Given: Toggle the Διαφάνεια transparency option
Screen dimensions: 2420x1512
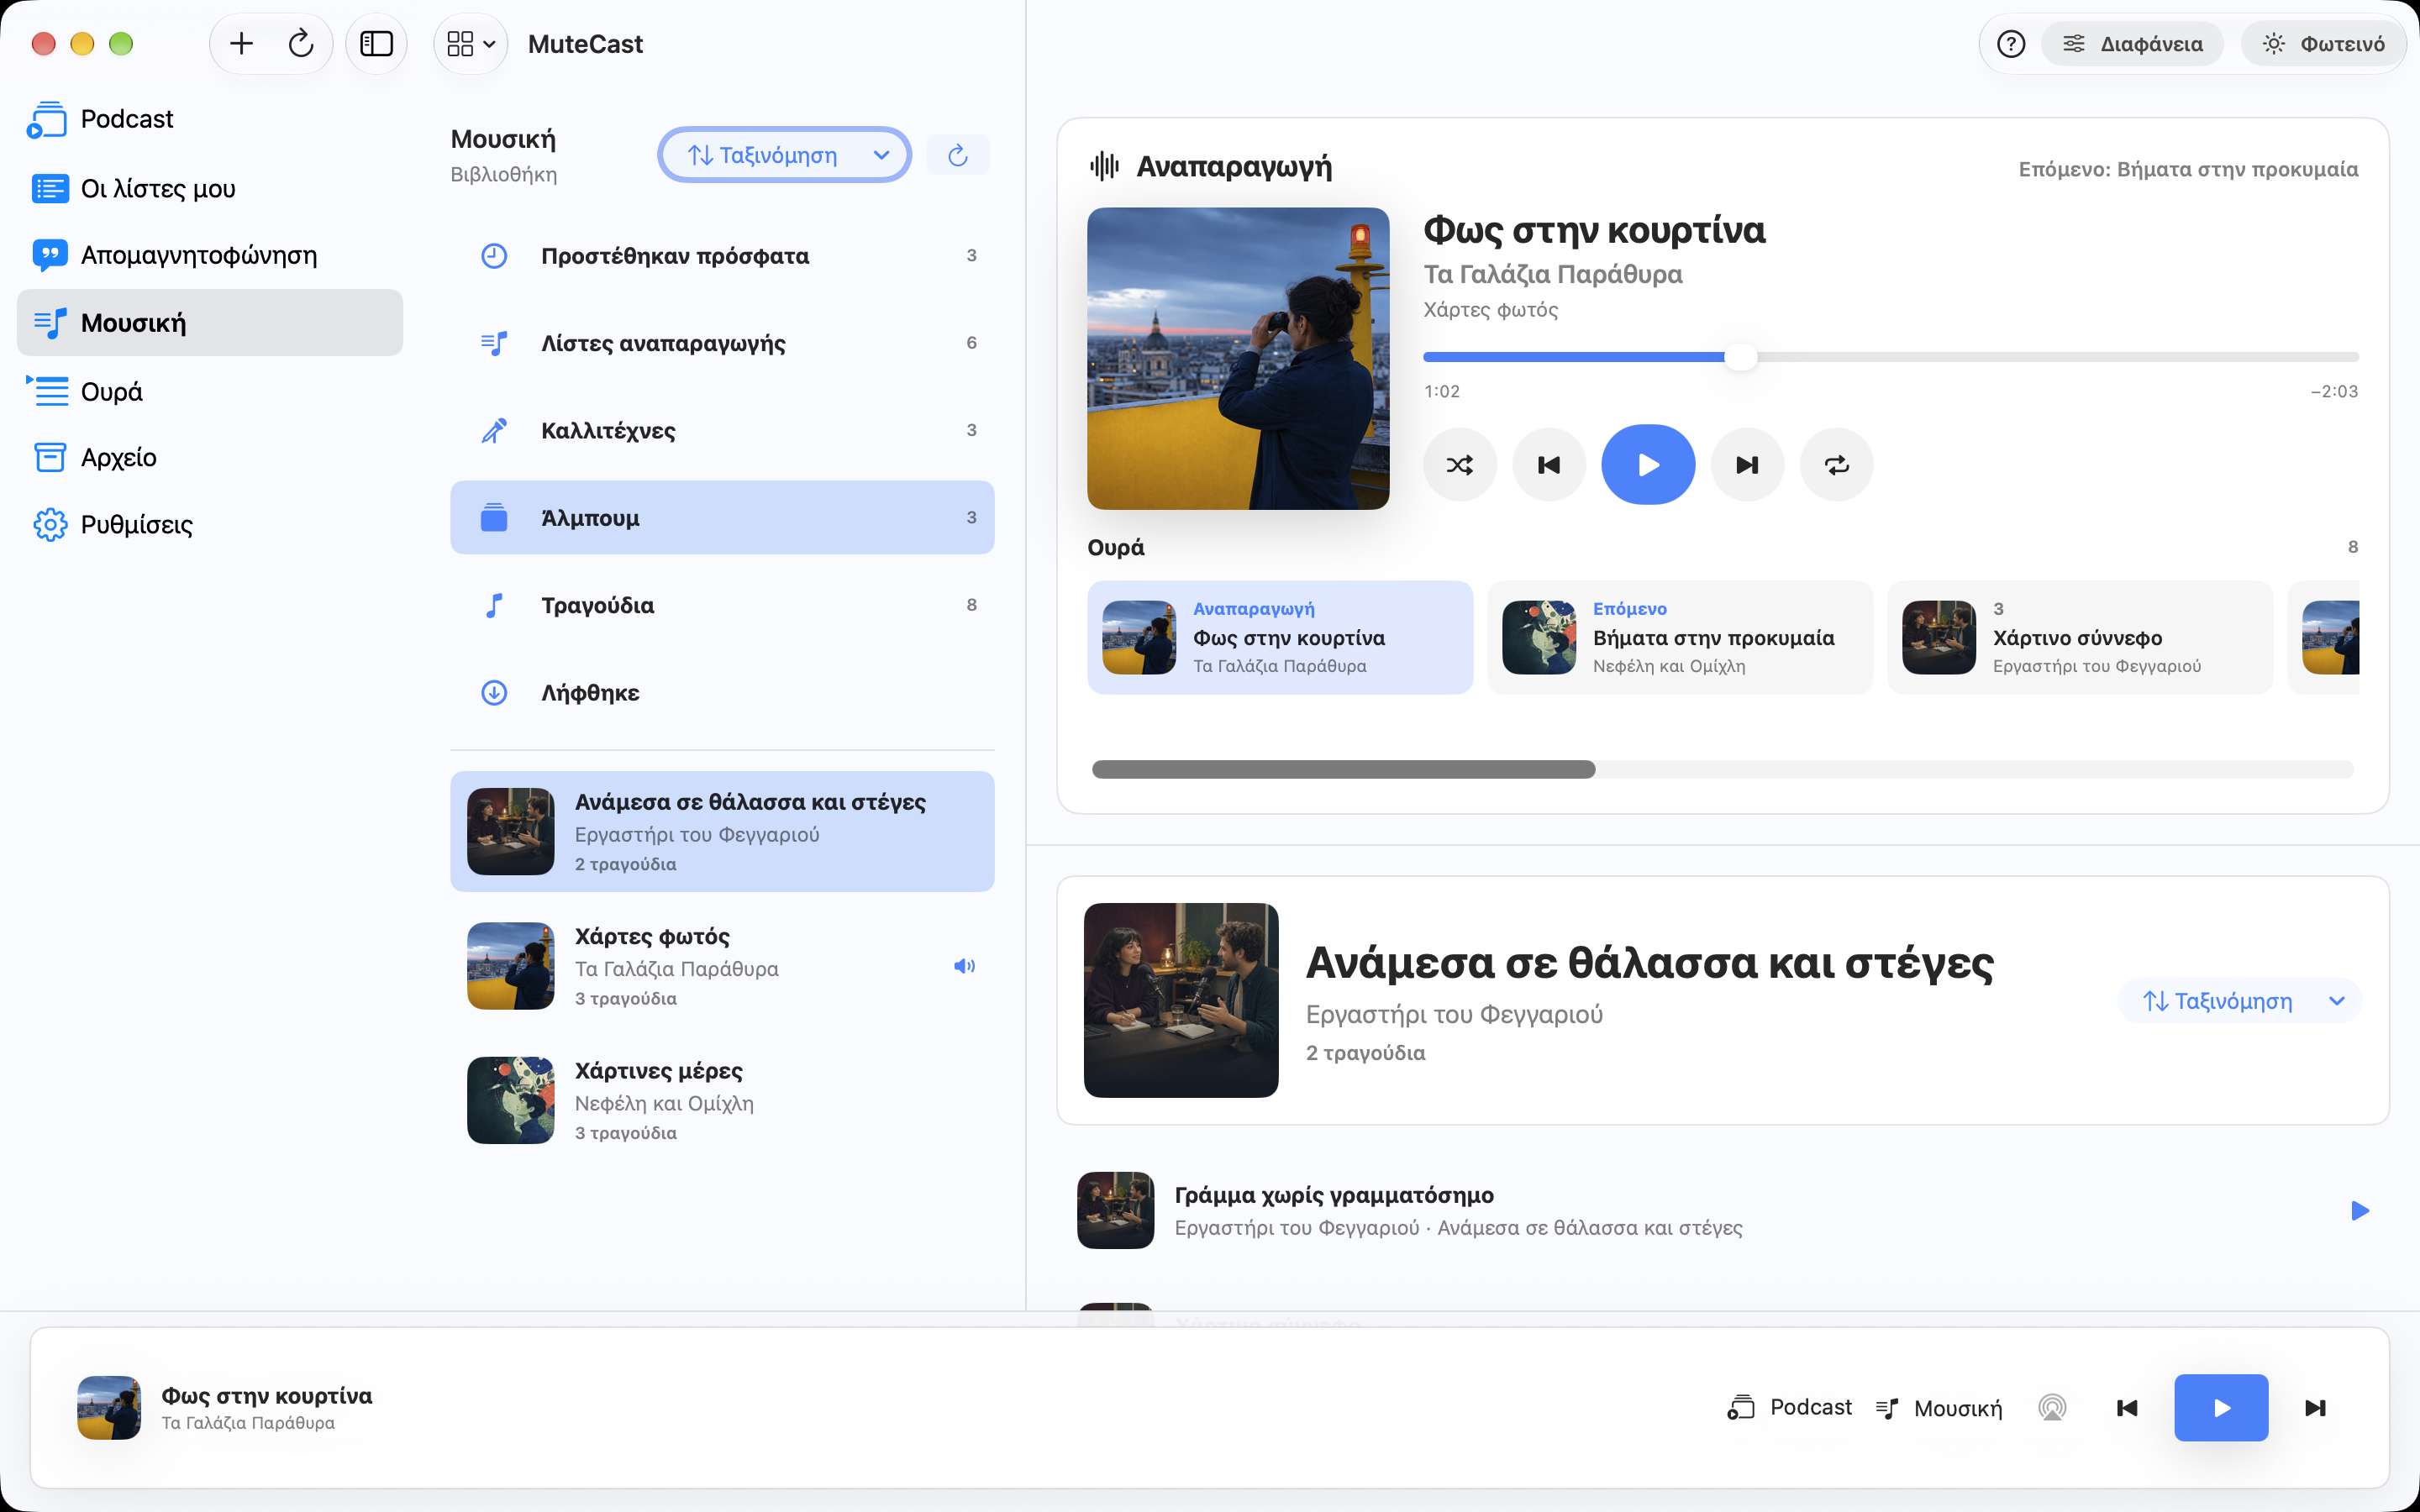Looking at the screenshot, I should (2132, 44).
